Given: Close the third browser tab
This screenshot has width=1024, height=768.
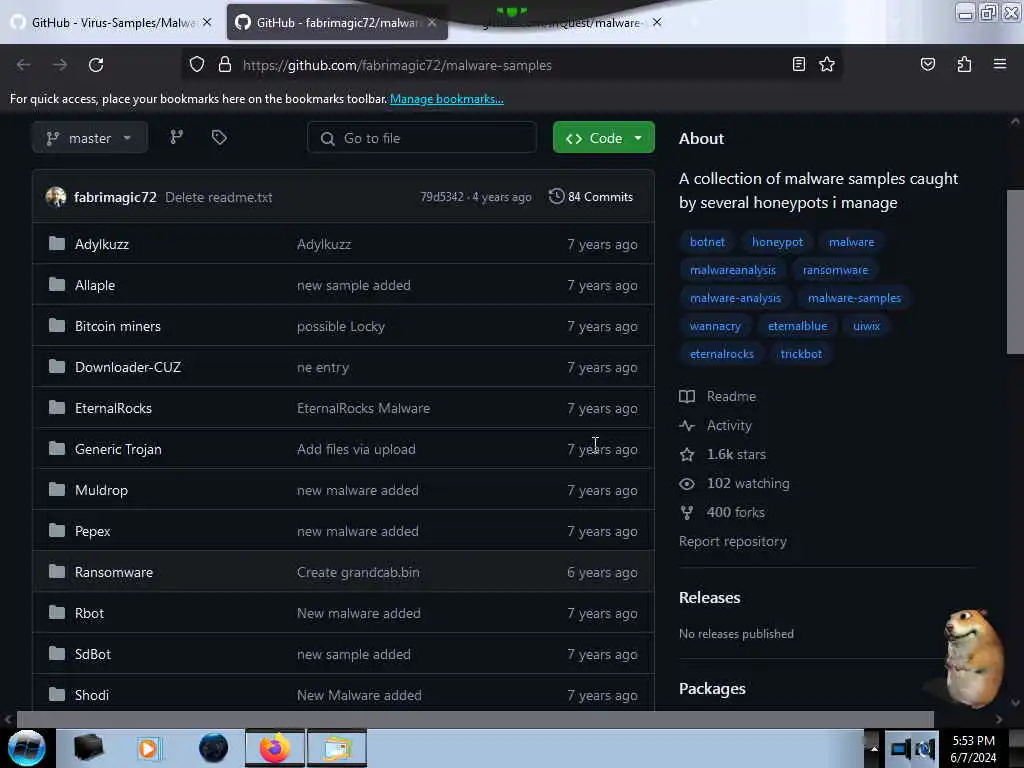Looking at the screenshot, I should point(657,22).
